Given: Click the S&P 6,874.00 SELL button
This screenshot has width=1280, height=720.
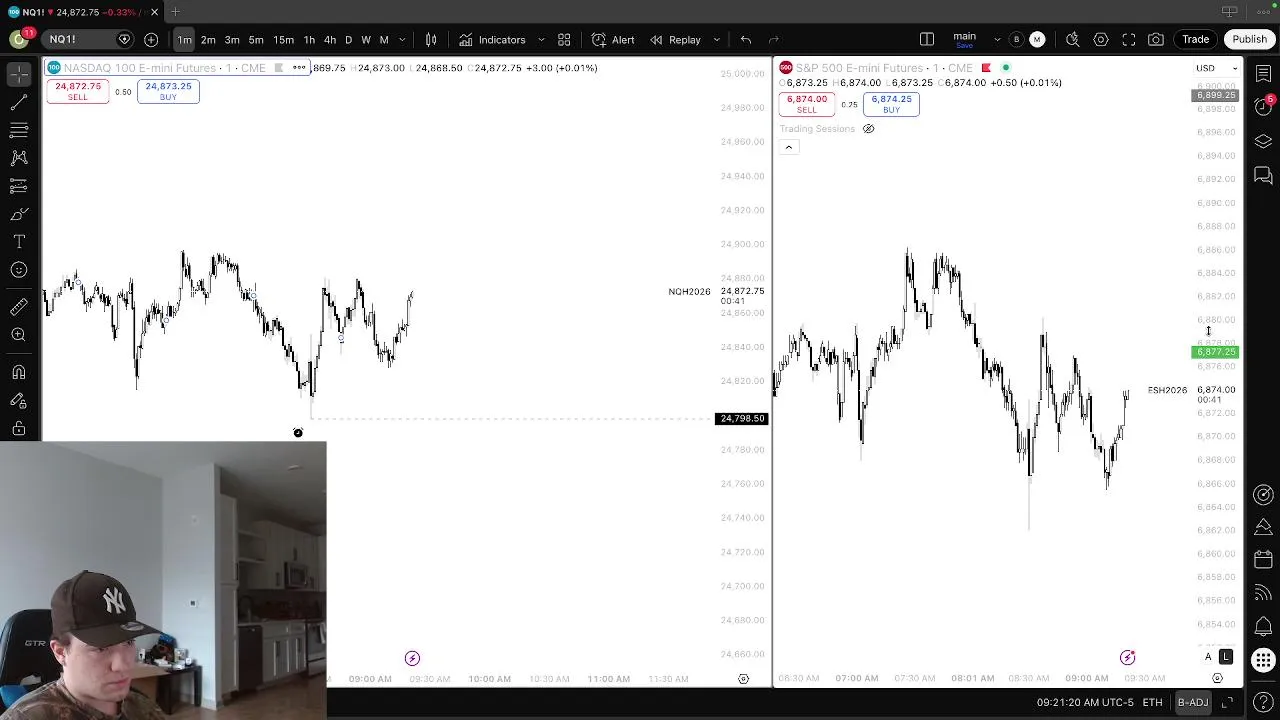Looking at the screenshot, I should click(x=807, y=104).
